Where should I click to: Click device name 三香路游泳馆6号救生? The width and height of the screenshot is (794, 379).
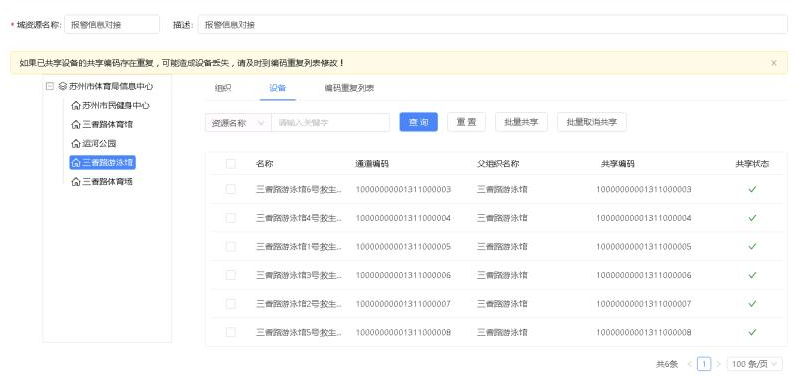(299, 190)
